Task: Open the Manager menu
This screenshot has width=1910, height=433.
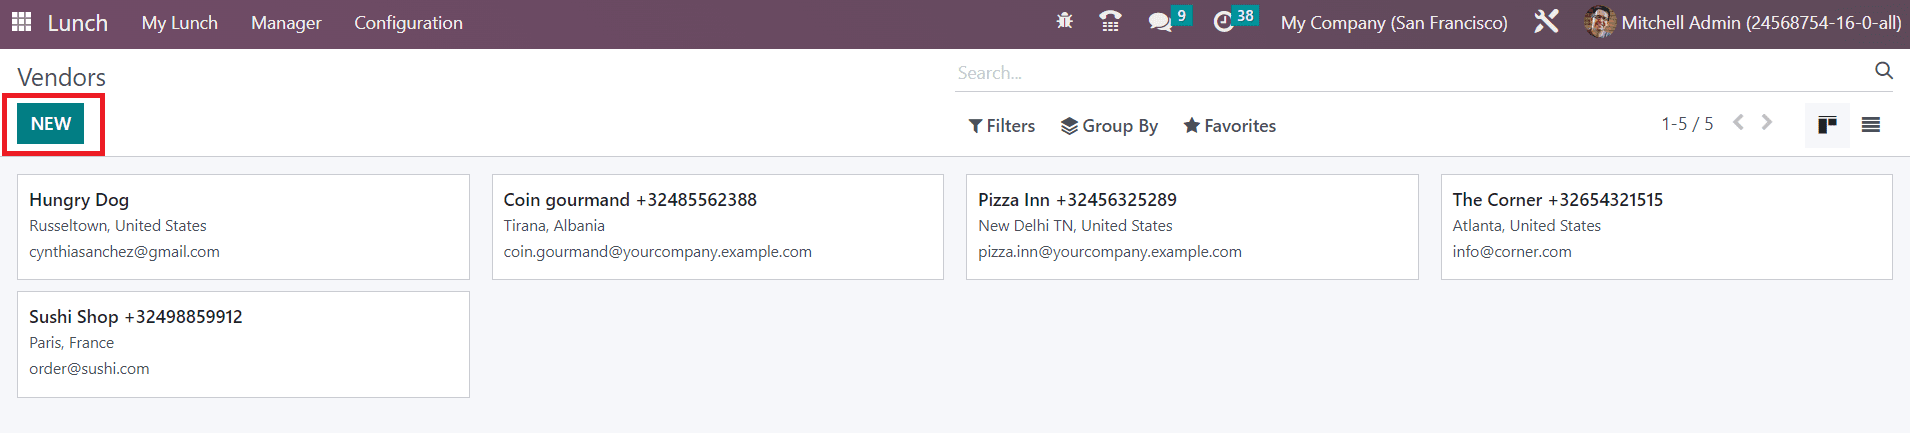Action: coord(286,23)
